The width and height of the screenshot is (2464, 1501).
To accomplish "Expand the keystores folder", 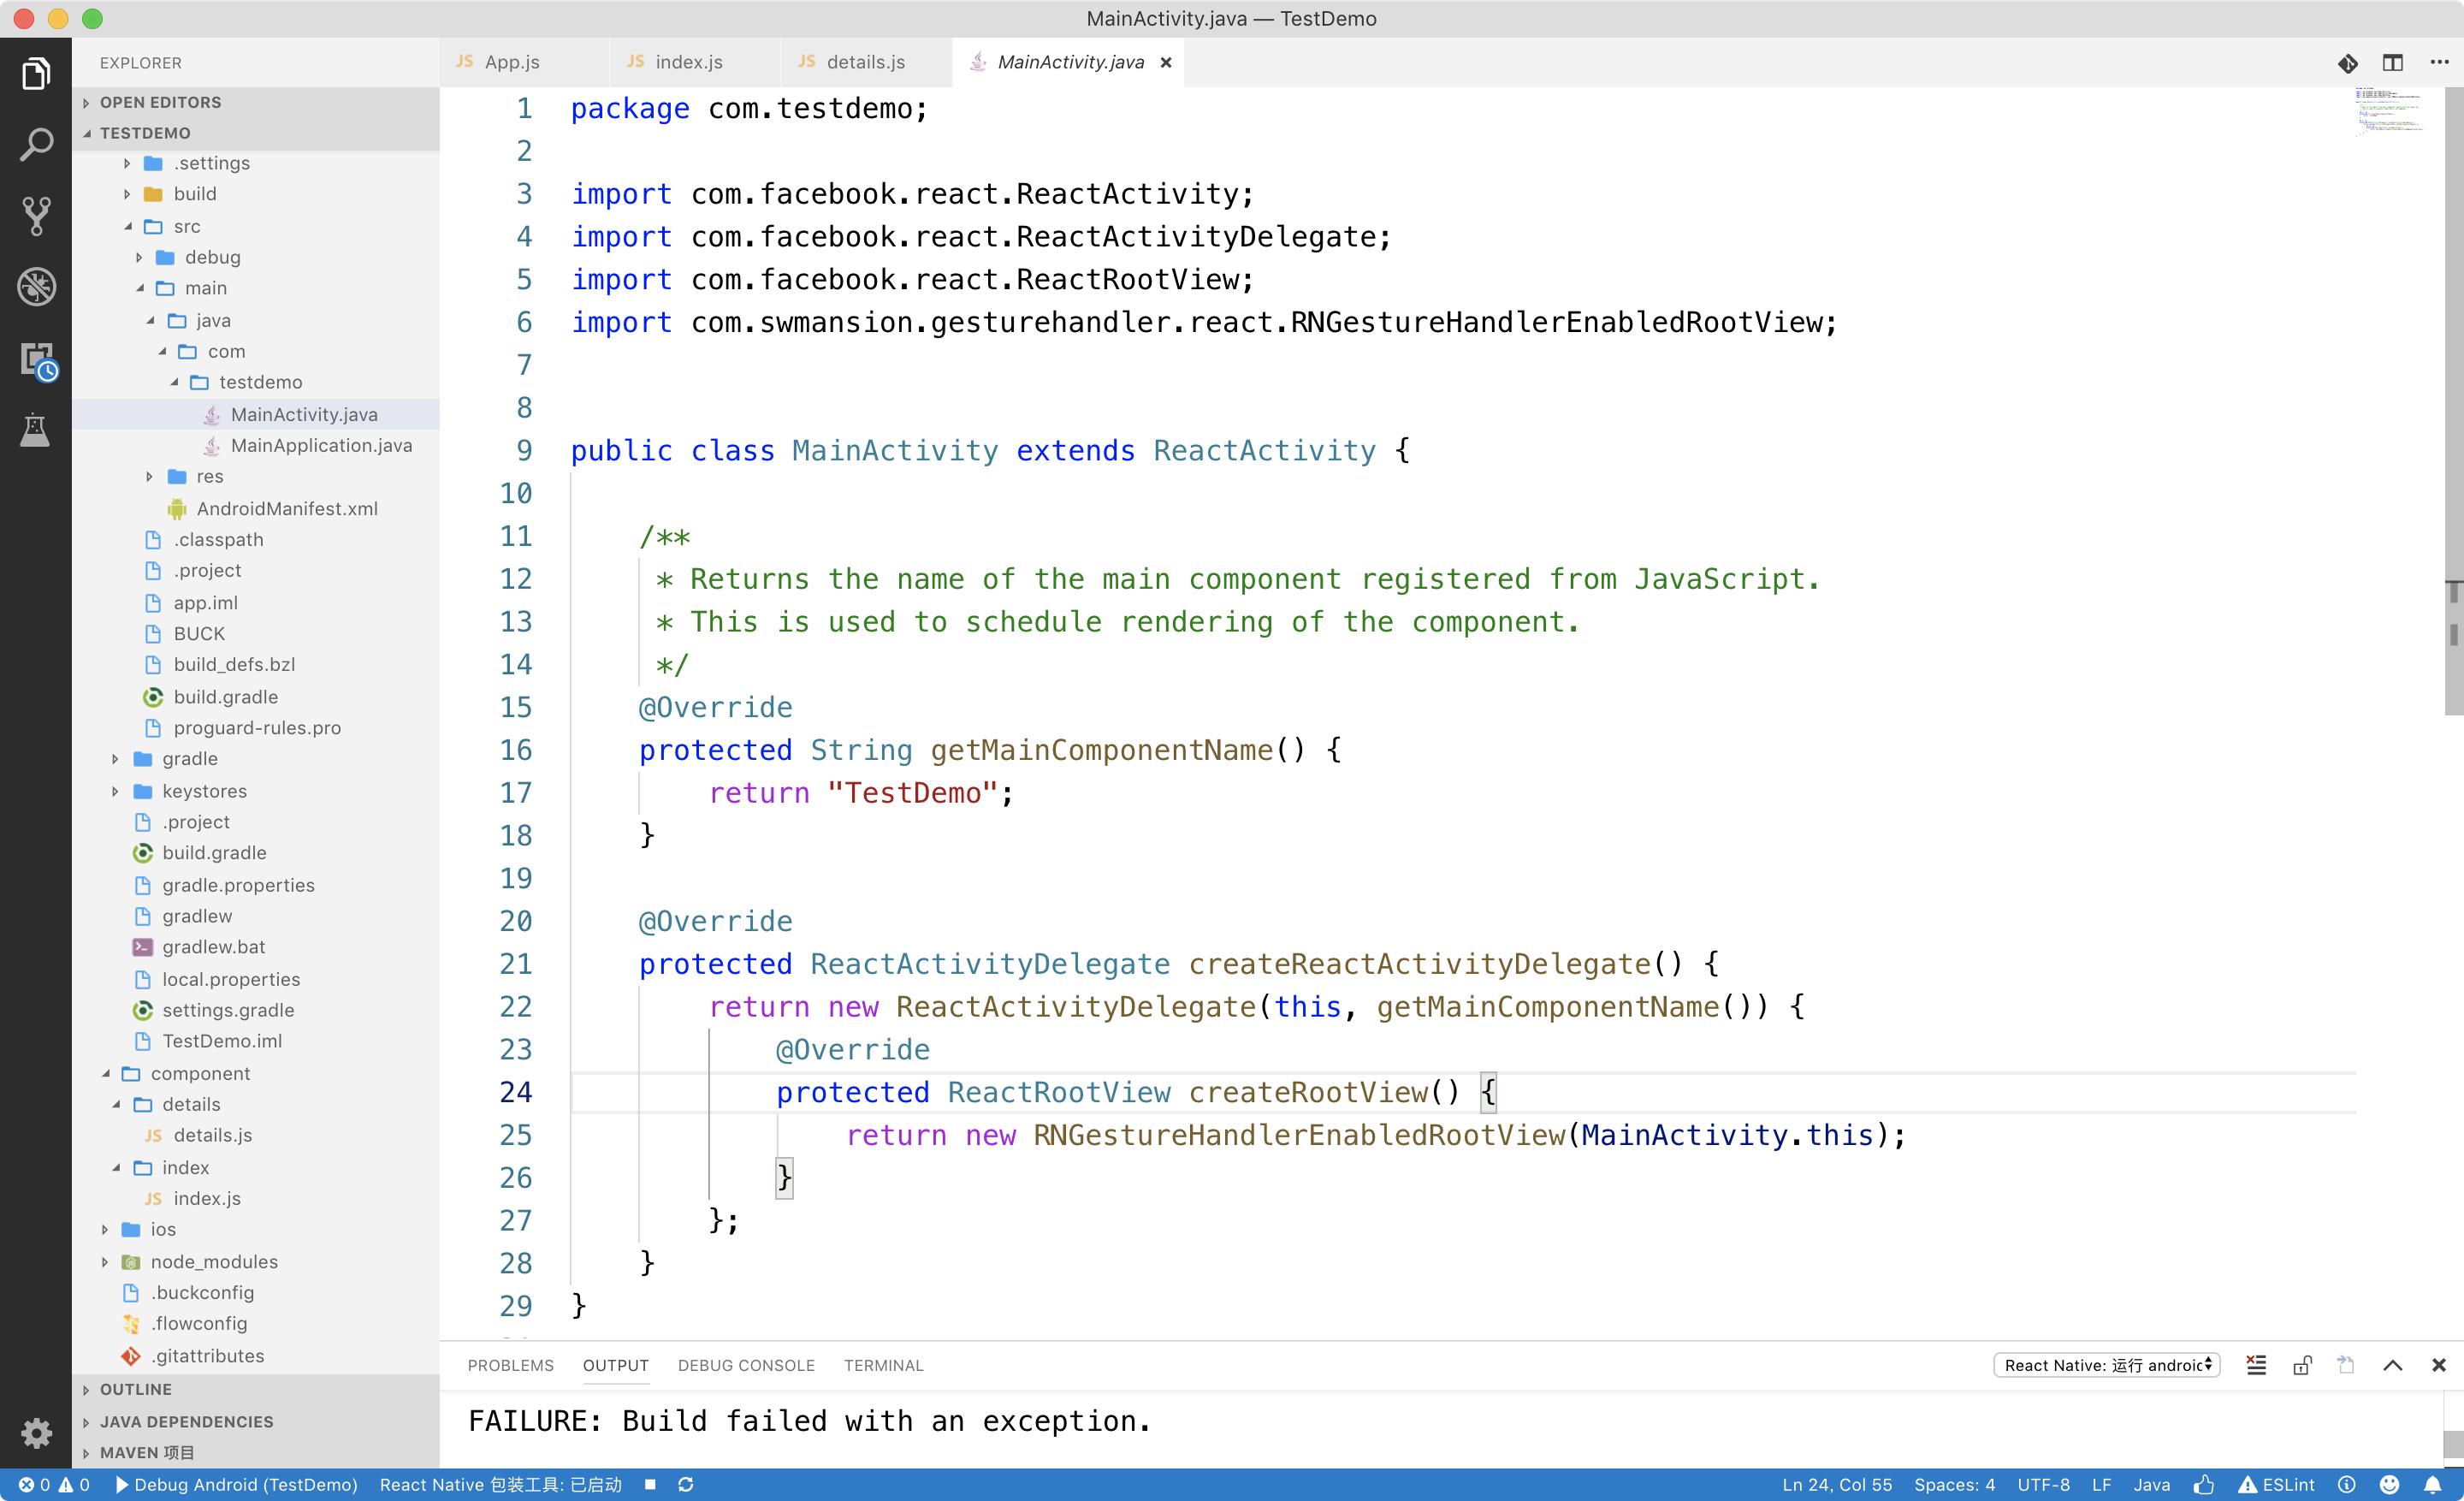I will [256, 791].
